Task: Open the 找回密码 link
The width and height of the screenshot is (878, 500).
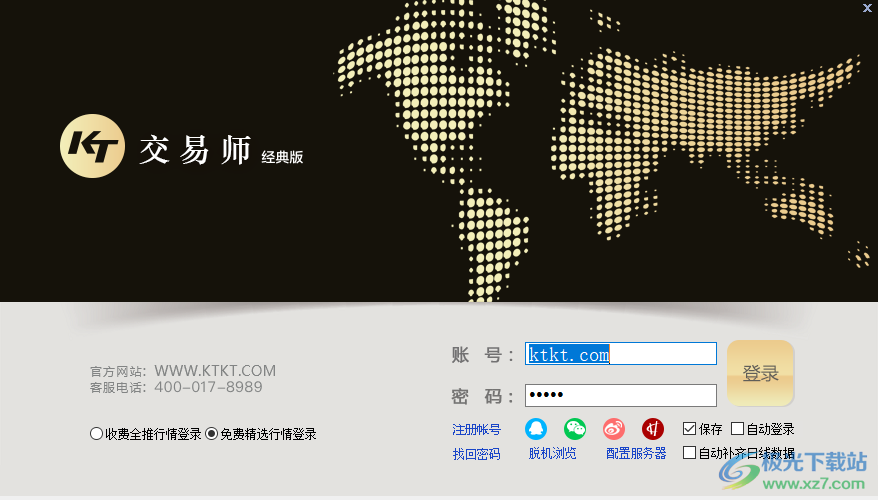Action: click(477, 454)
